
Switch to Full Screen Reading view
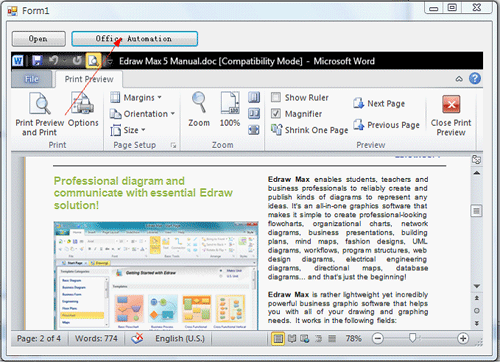click(x=292, y=339)
